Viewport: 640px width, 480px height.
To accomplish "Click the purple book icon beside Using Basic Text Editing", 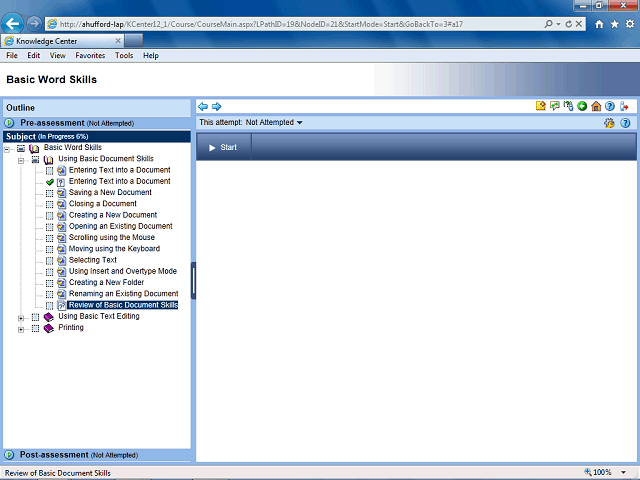I will click(49, 317).
